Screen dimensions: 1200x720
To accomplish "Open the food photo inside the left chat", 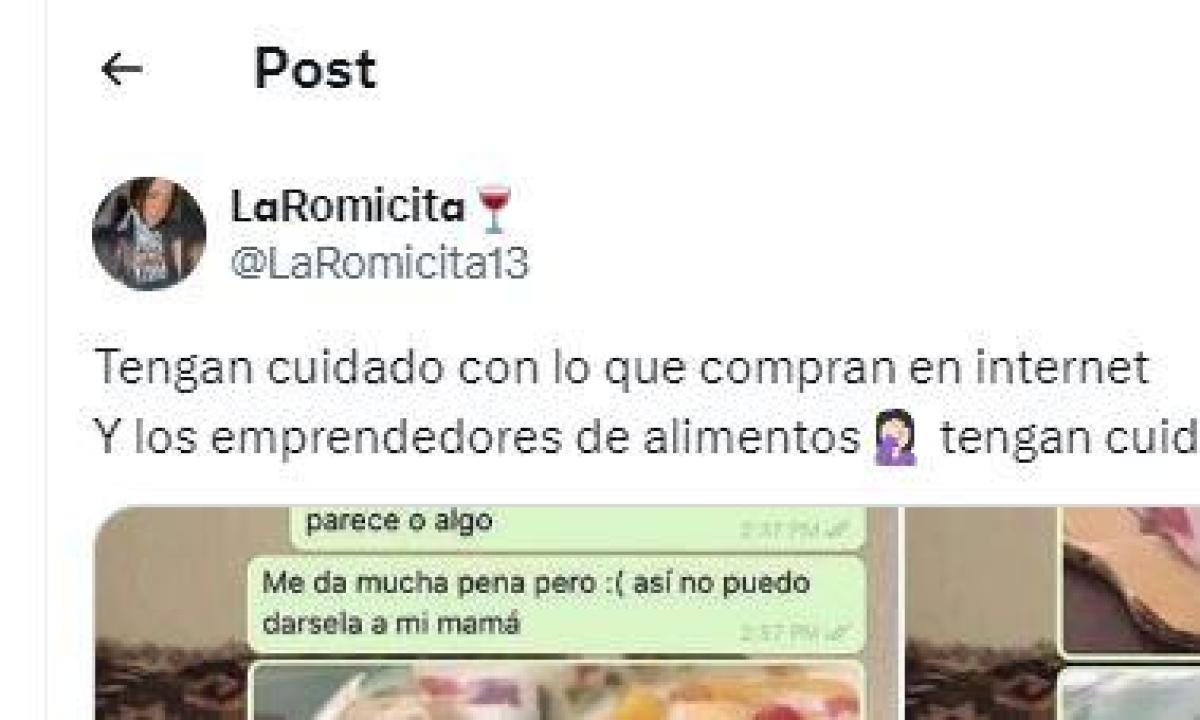I will pos(555,691).
